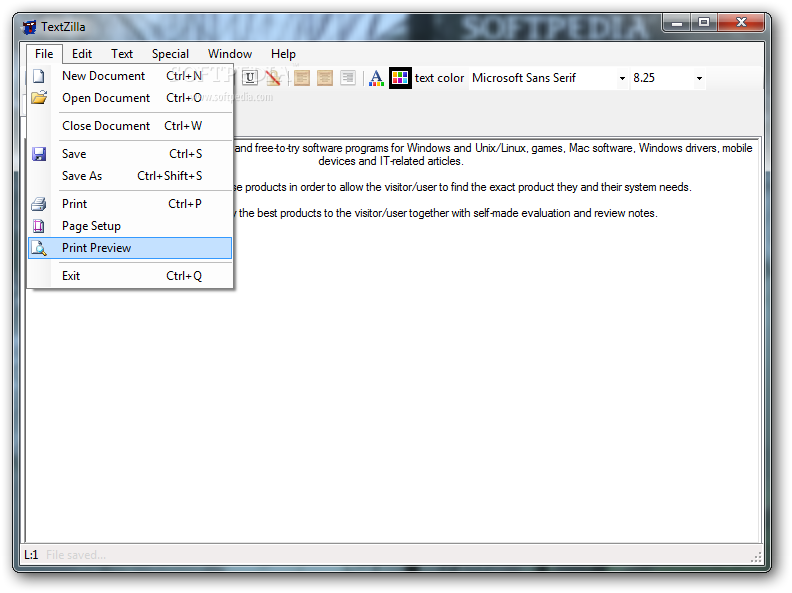Click the 'File saved...' status message
This screenshot has width=792, height=593.
(76, 555)
